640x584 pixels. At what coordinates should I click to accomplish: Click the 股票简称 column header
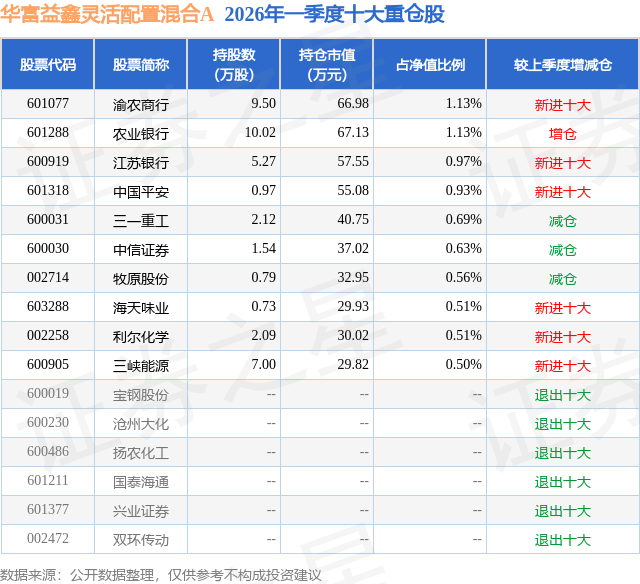click(x=141, y=65)
